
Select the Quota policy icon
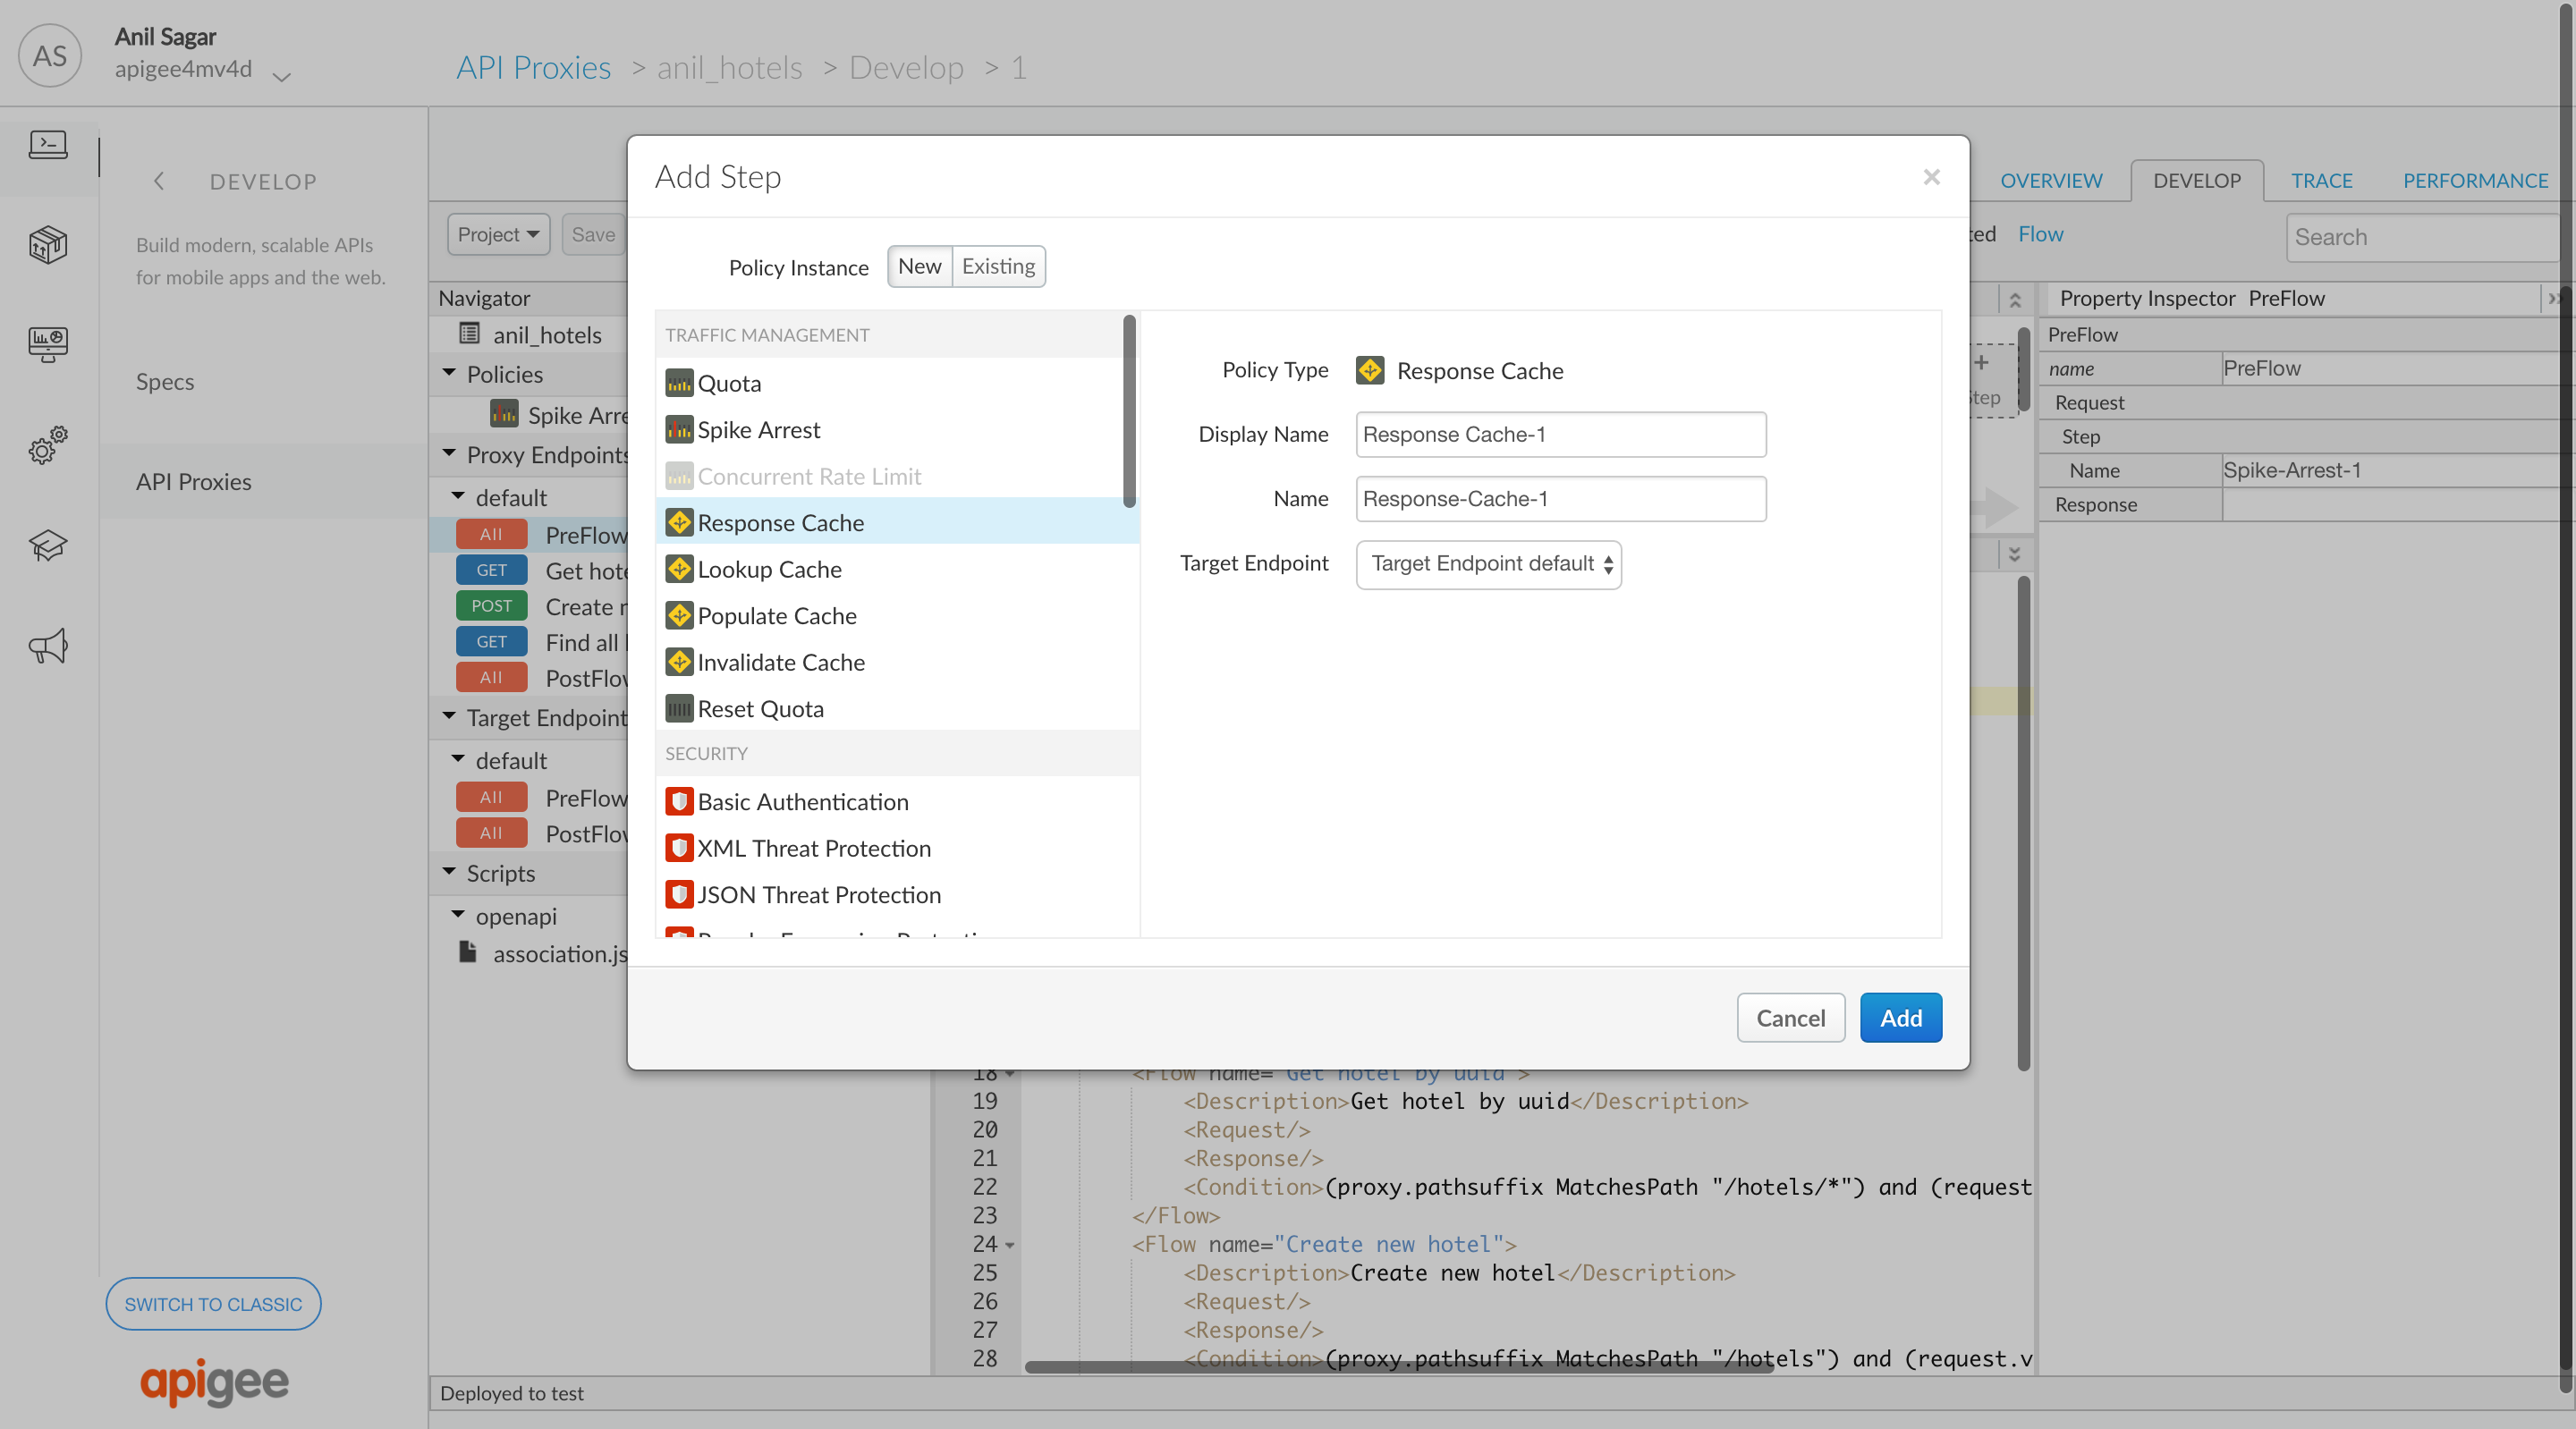coord(679,384)
